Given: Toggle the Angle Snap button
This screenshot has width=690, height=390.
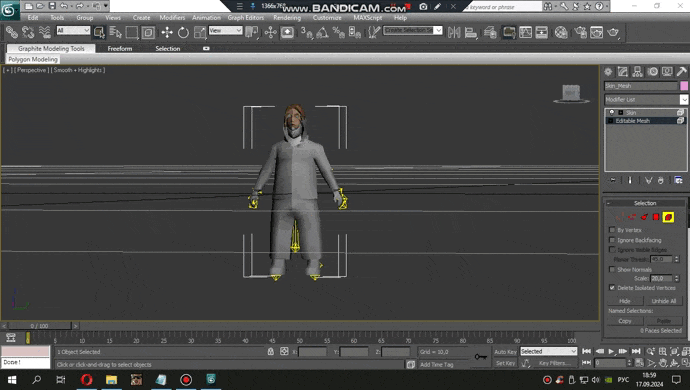Looking at the screenshot, I should (x=322, y=32).
